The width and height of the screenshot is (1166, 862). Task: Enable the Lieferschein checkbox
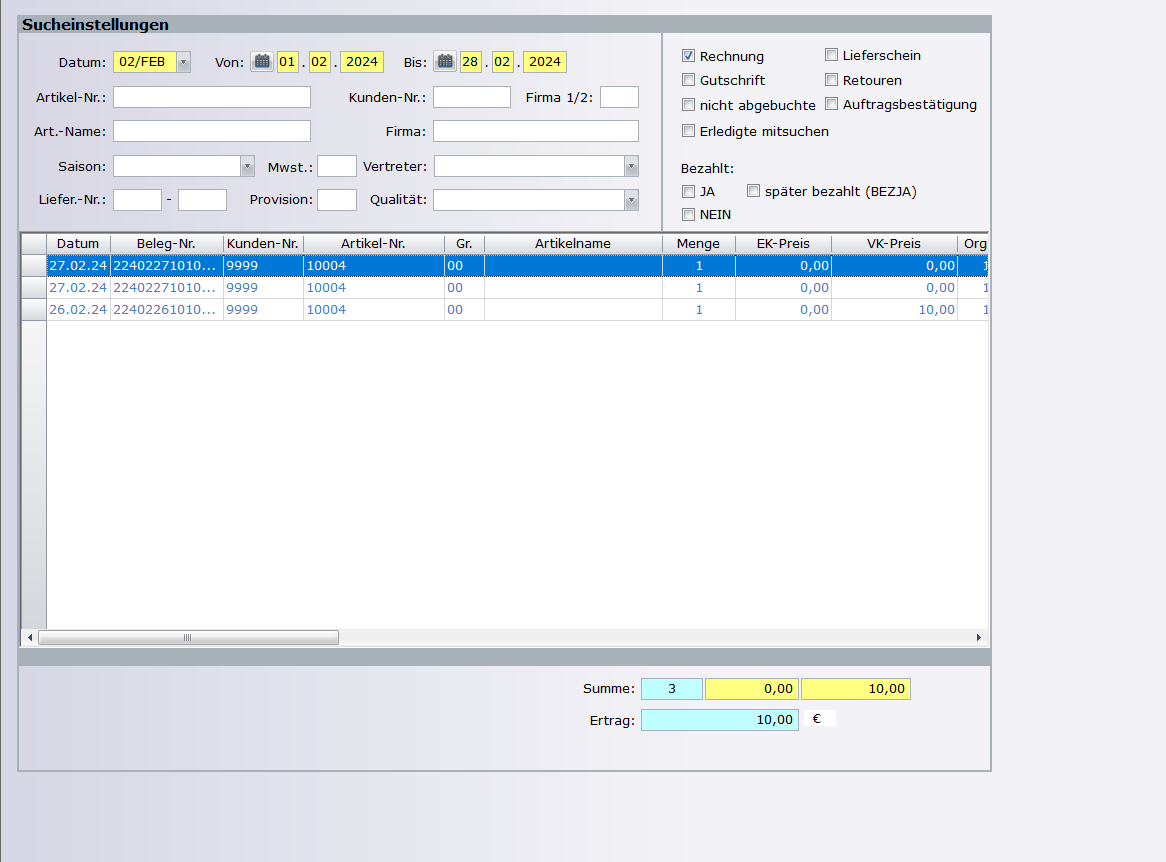pos(831,54)
